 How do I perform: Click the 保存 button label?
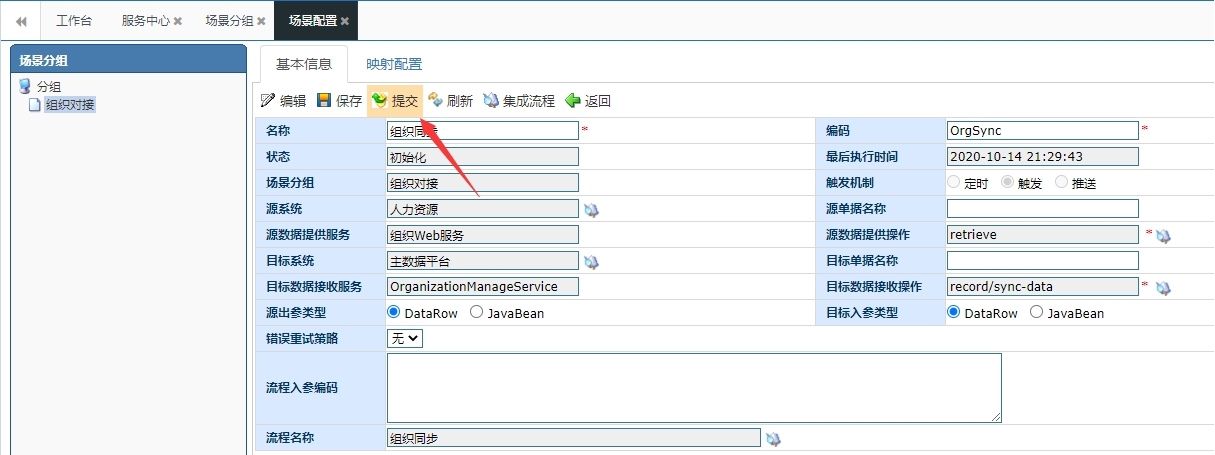pos(350,101)
